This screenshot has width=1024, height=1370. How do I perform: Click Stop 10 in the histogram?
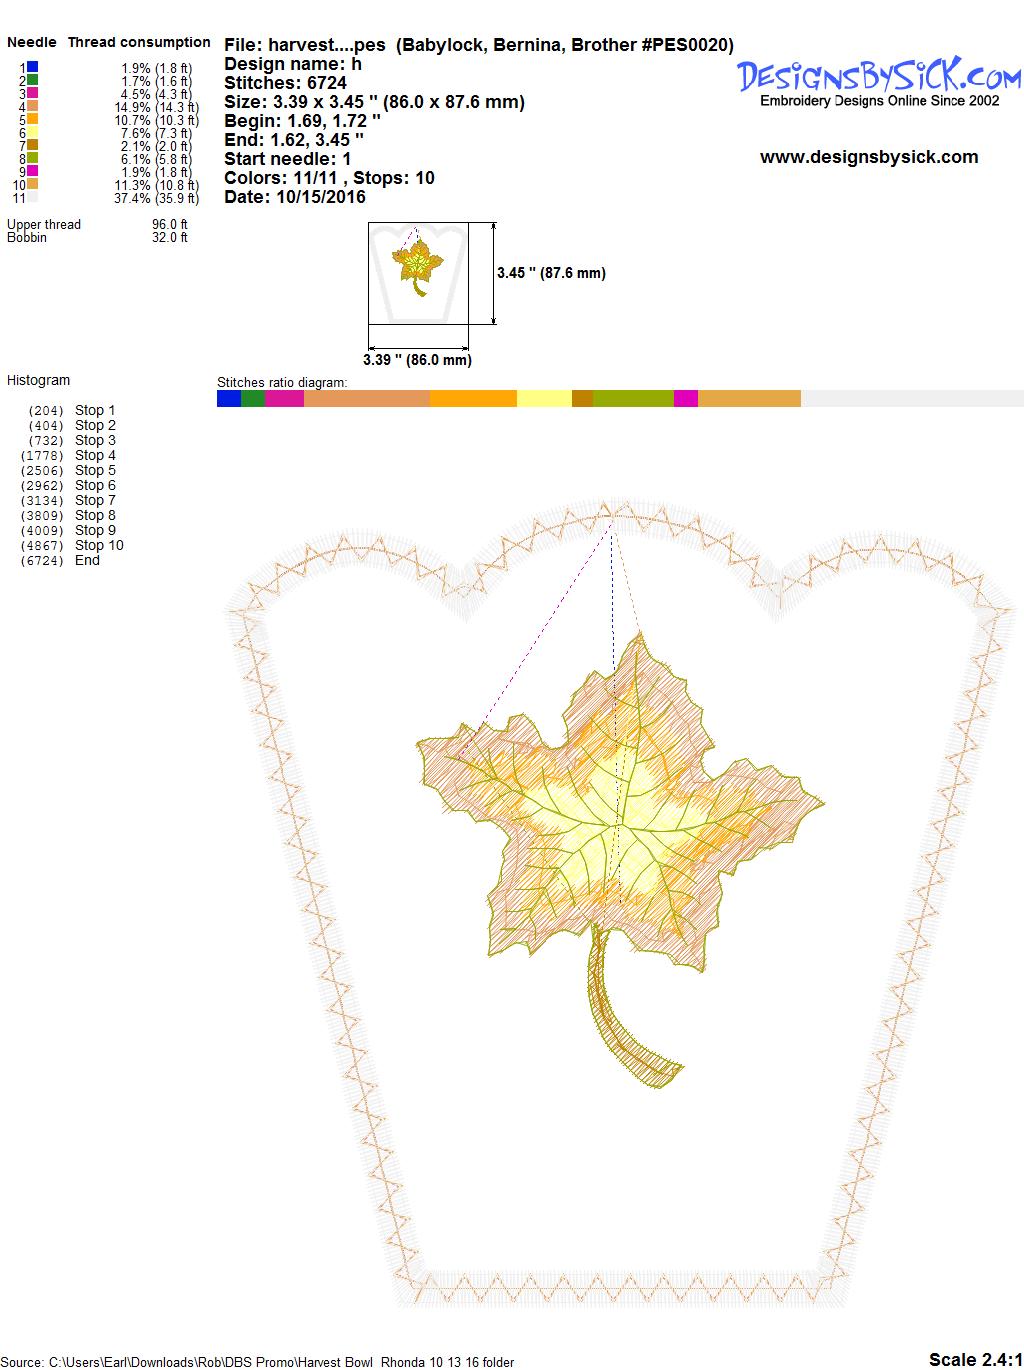99,545
